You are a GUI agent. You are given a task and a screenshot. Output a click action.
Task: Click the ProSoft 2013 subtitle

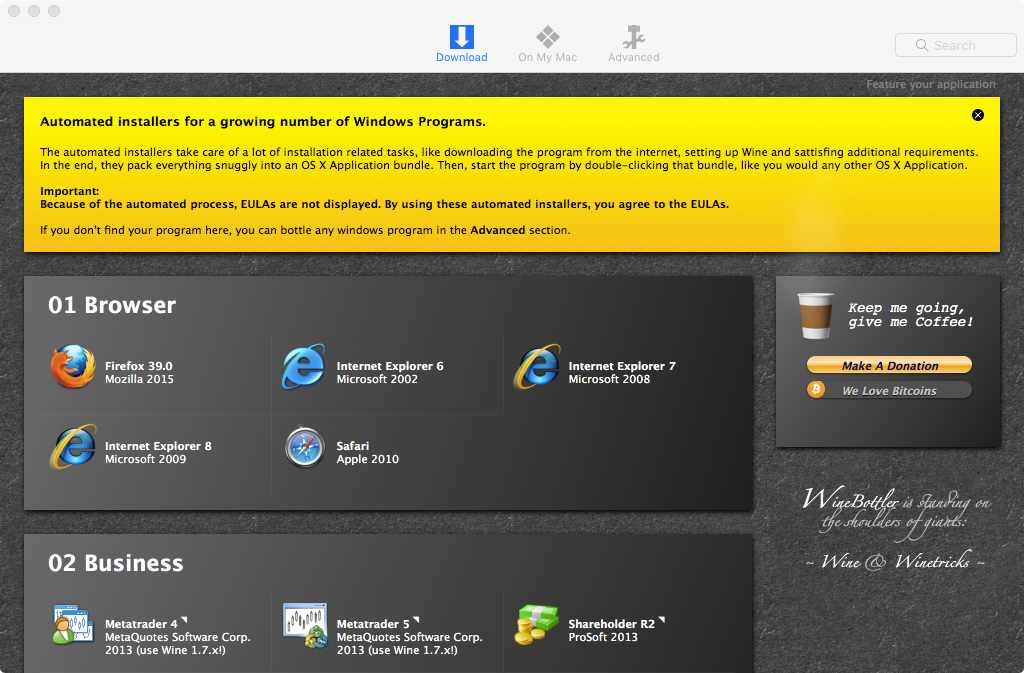pos(603,637)
